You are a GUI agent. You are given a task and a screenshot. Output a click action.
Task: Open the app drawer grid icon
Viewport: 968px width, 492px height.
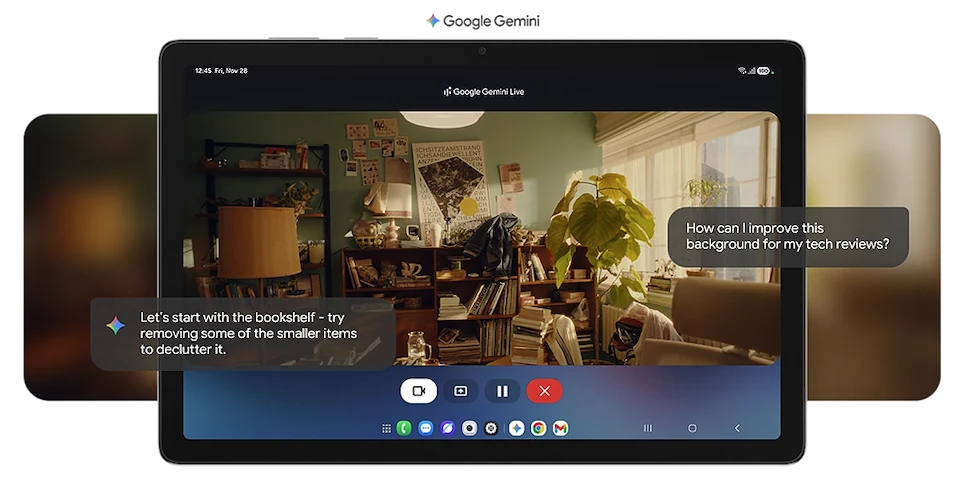point(387,428)
